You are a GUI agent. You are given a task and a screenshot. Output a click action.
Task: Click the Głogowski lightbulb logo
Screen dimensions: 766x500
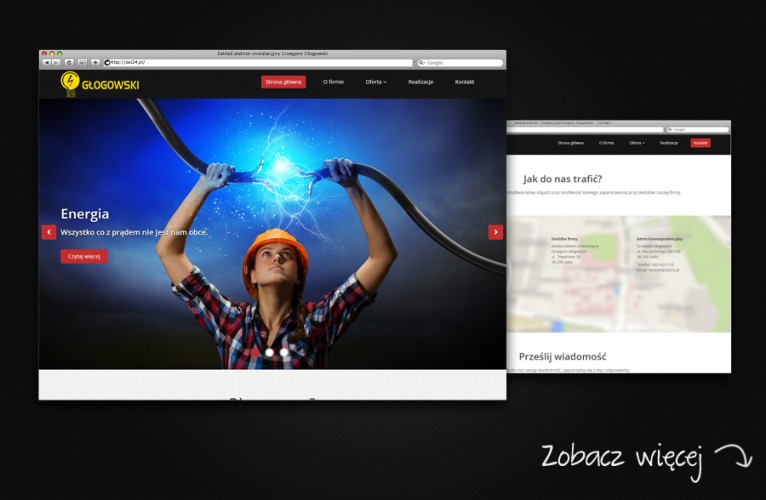point(100,84)
